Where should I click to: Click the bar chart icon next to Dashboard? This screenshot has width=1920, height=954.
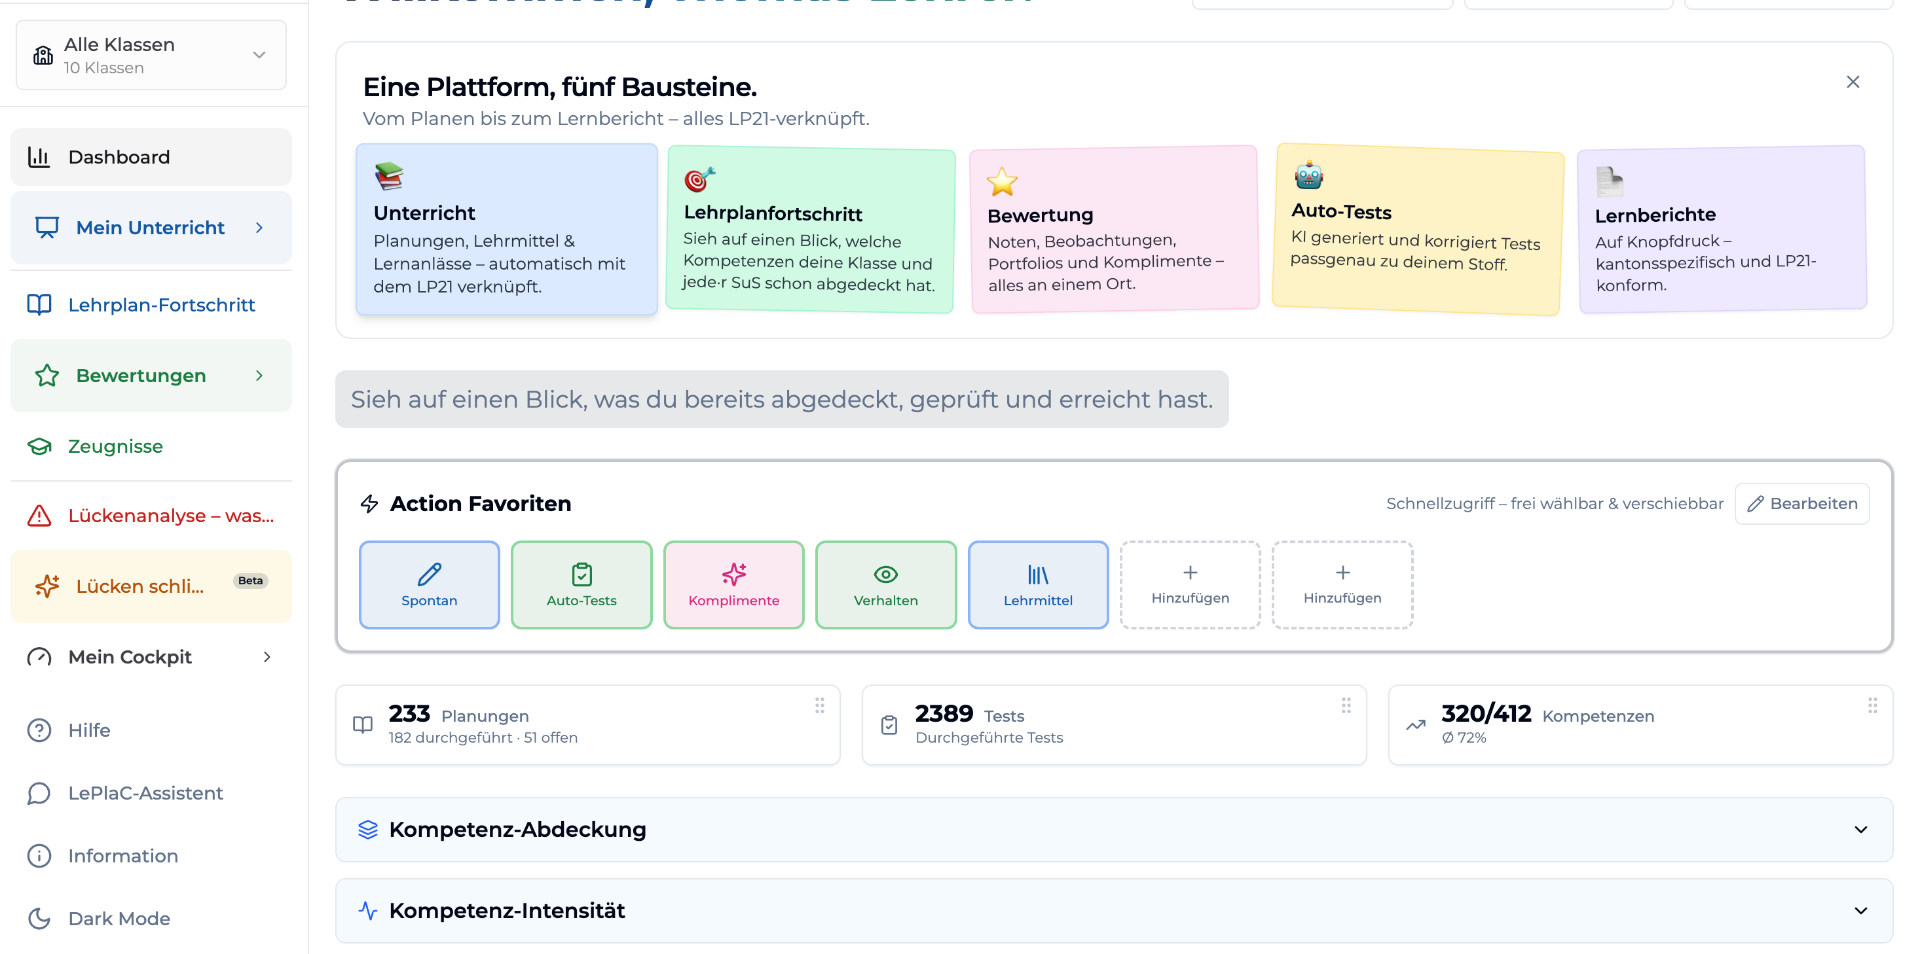pyautogui.click(x=39, y=157)
